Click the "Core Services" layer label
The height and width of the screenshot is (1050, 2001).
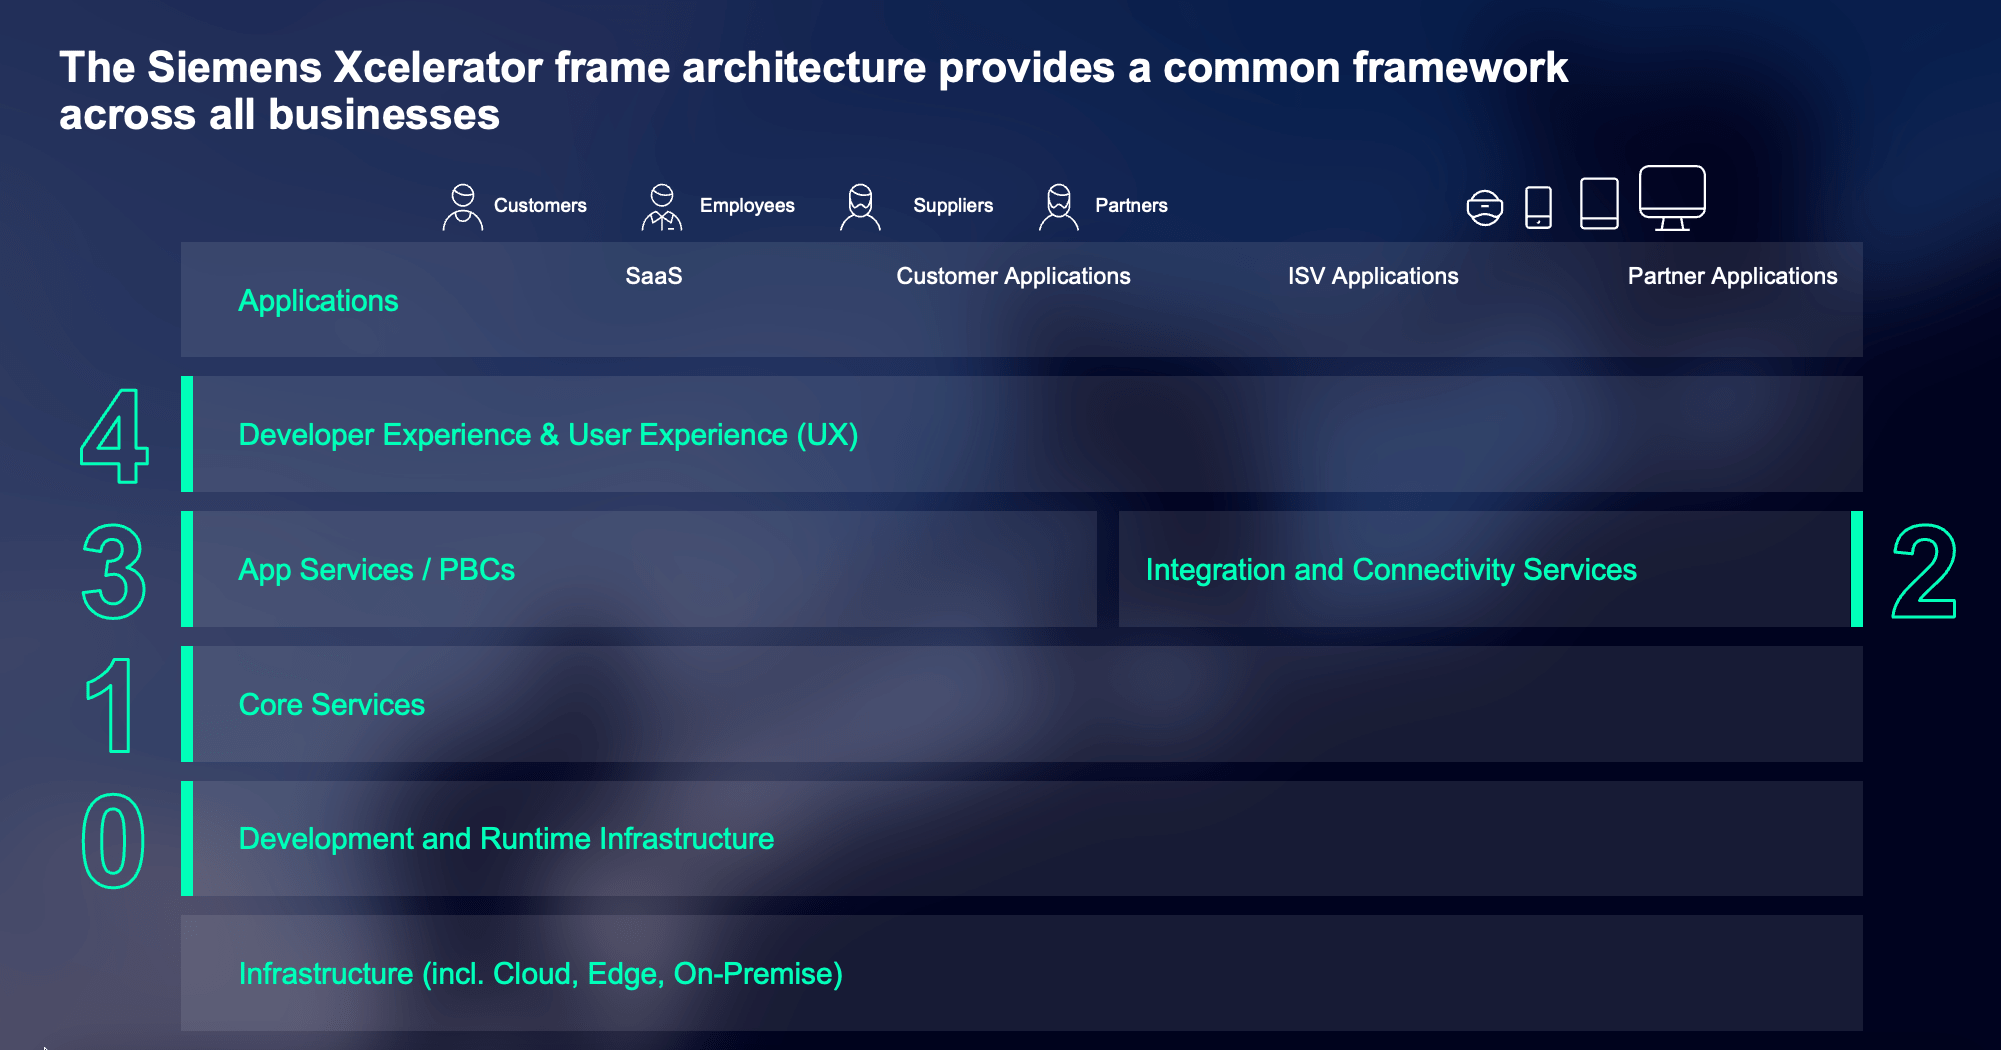(332, 705)
